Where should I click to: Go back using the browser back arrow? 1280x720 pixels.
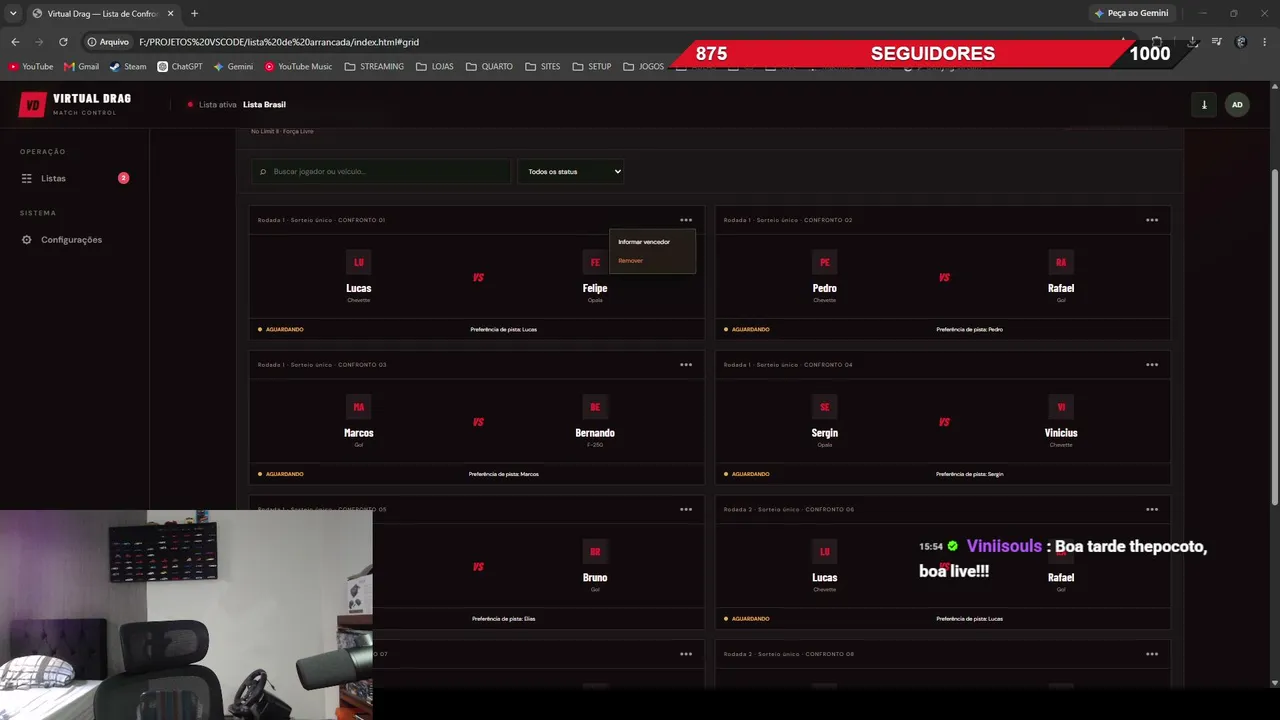(x=15, y=42)
